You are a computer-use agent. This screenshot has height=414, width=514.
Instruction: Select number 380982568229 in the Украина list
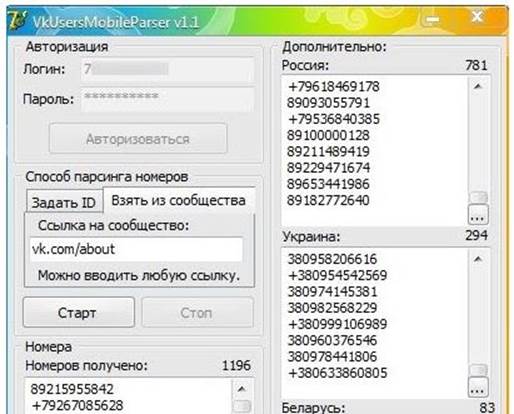point(332,308)
